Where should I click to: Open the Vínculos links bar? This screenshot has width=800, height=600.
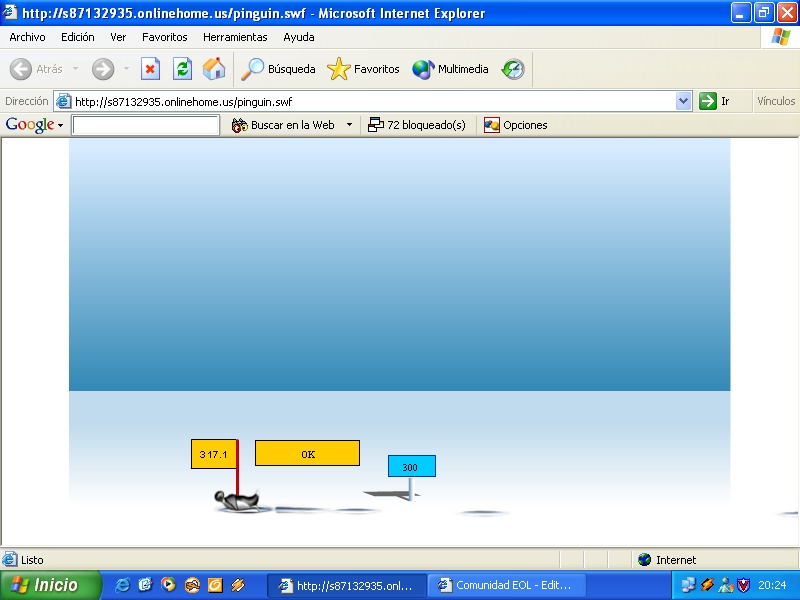pyautogui.click(x=776, y=101)
